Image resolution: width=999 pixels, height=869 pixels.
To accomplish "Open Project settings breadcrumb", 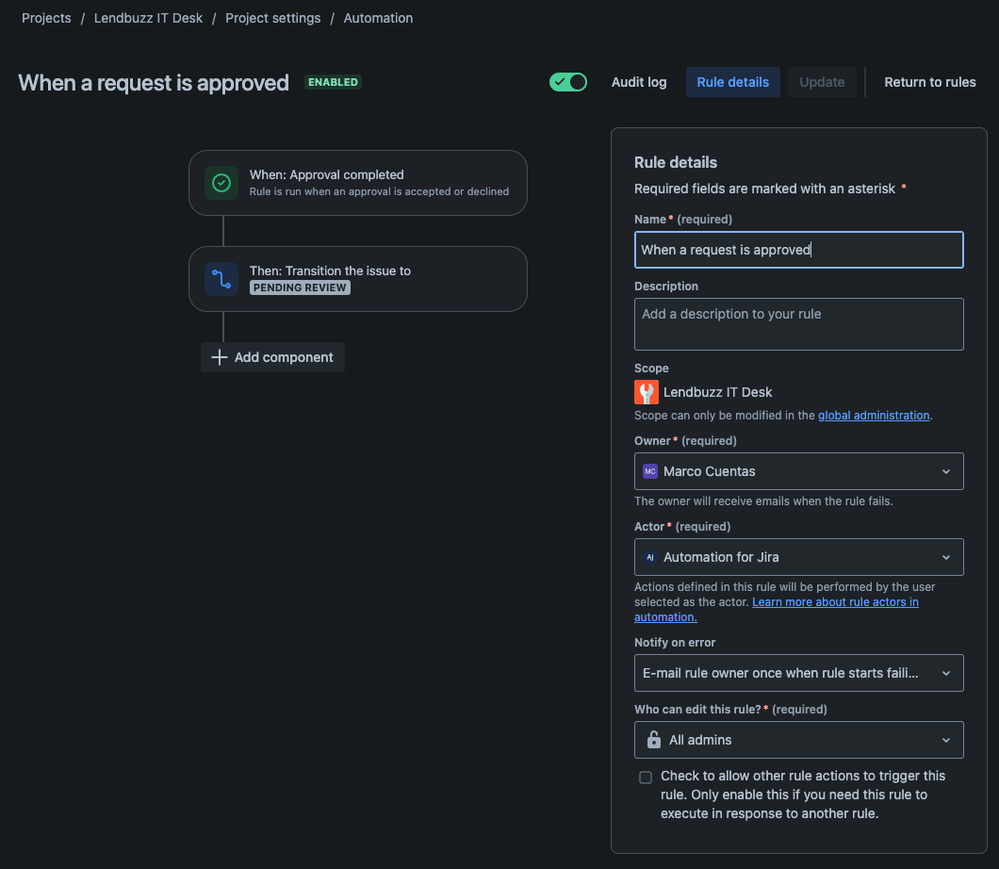I will tap(273, 18).
